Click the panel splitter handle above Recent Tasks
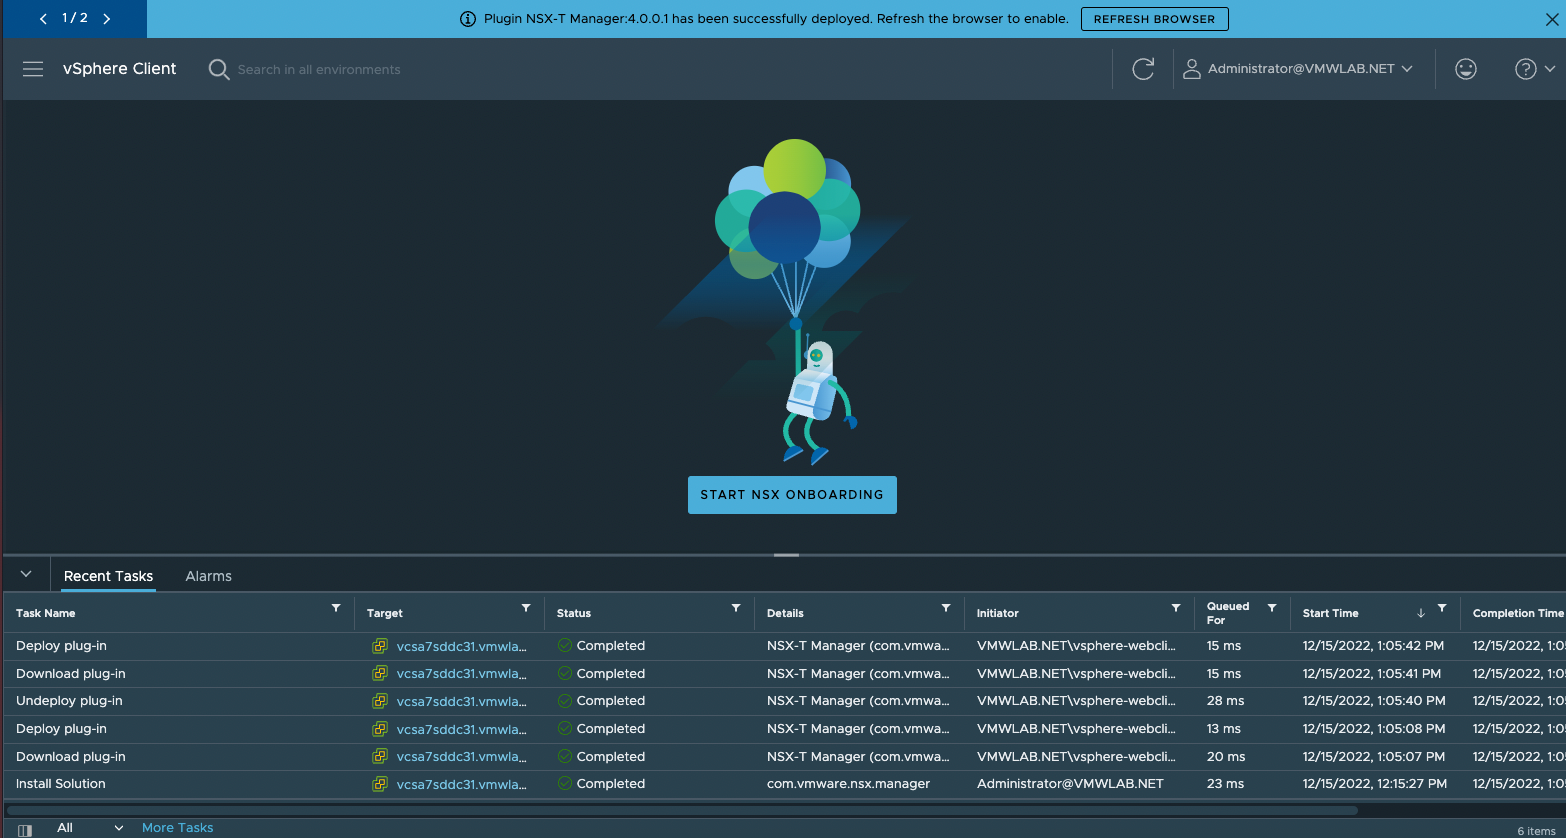Image resolution: width=1566 pixels, height=838 pixels. [786, 555]
